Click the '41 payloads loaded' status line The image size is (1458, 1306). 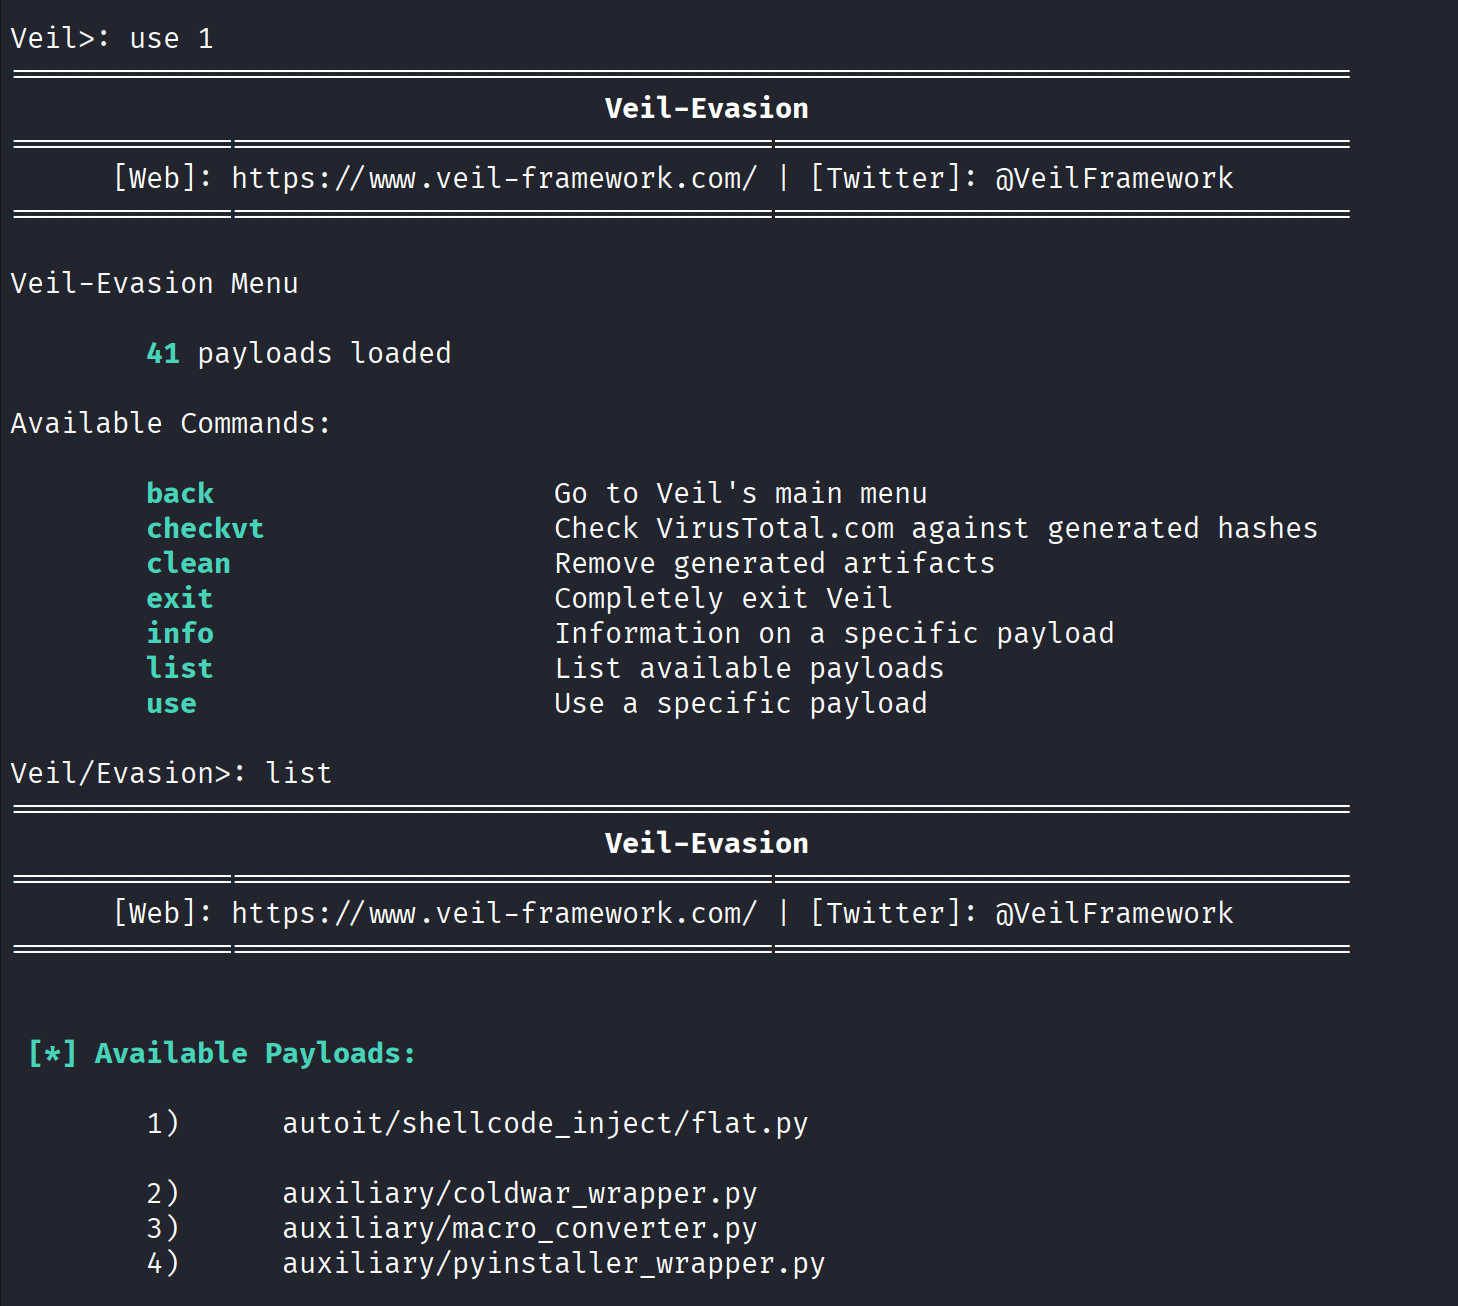[298, 354]
